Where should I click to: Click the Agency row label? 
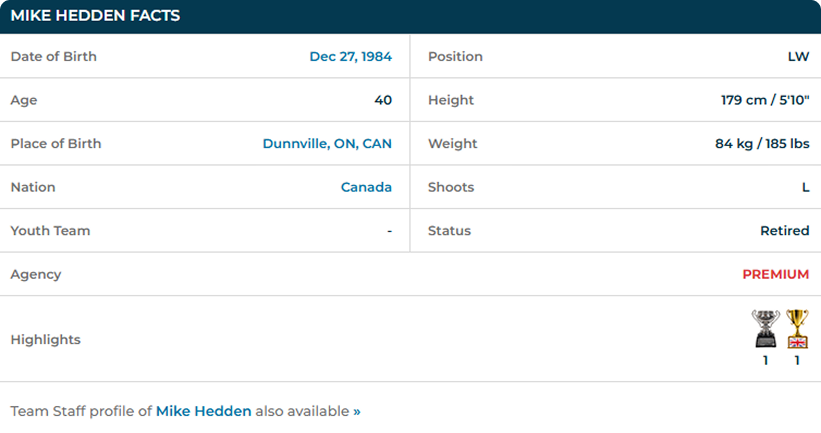pos(36,274)
